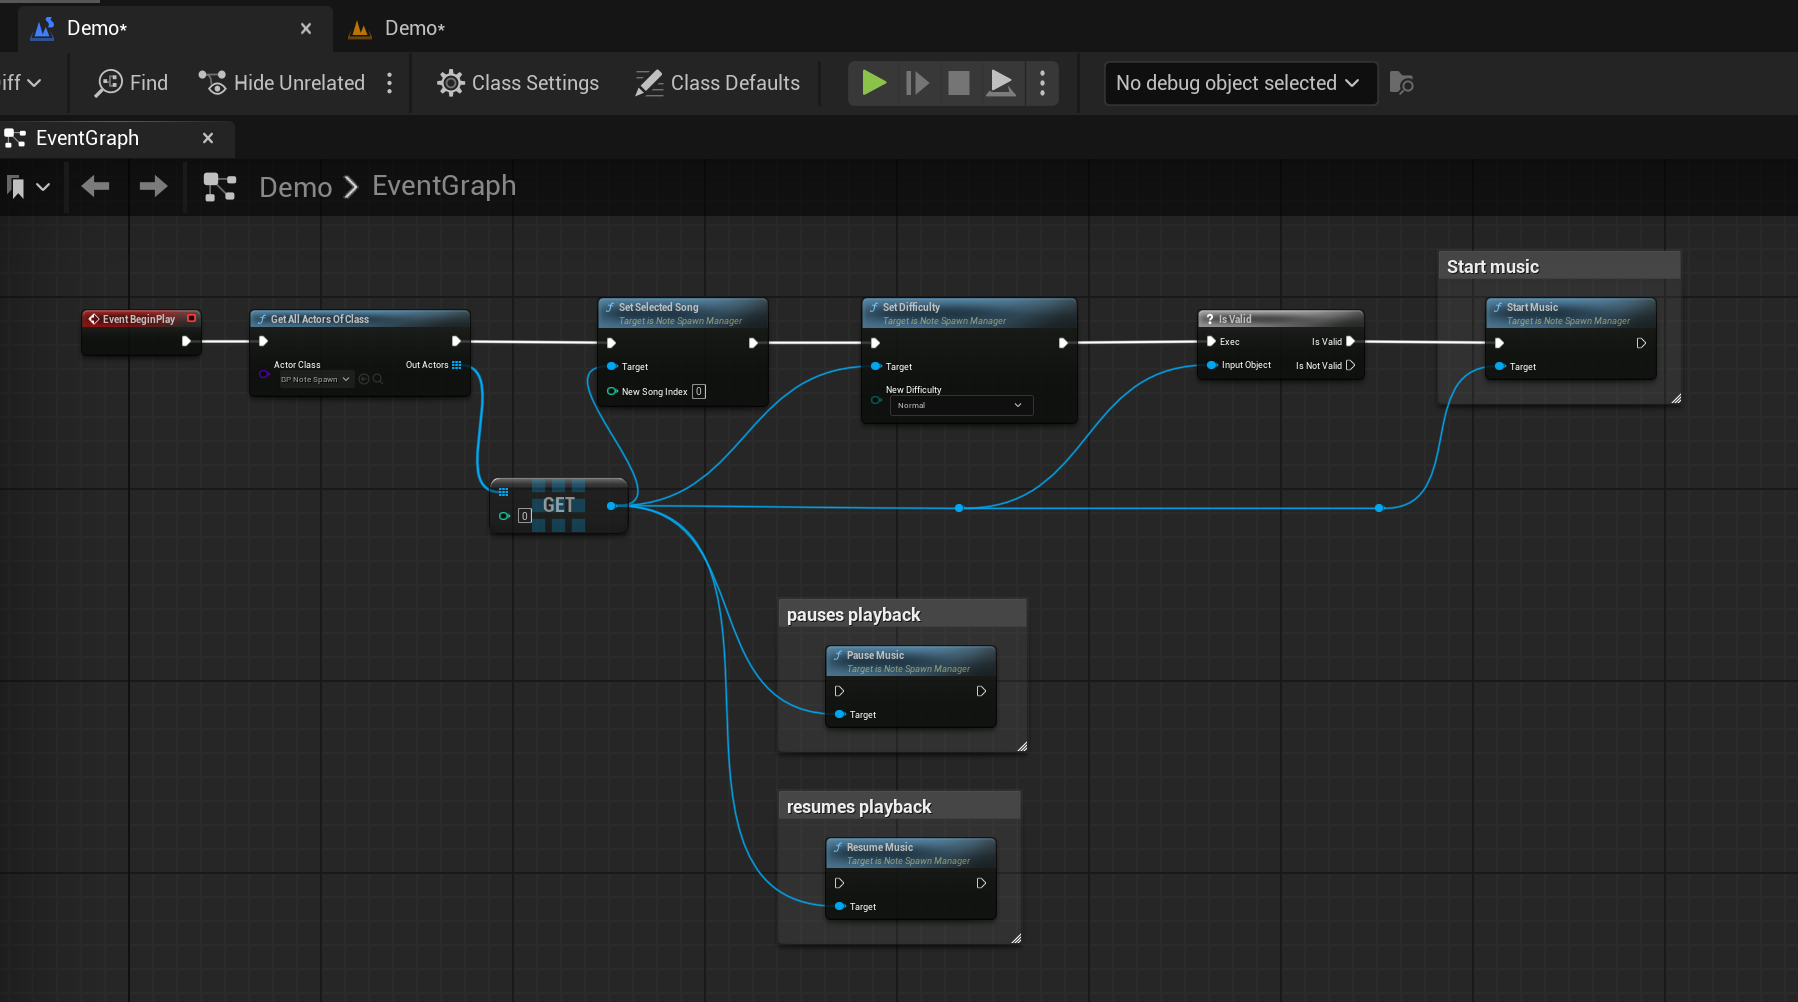Click Out Actors array output pin
This screenshot has width=1798, height=1002.
[457, 365]
